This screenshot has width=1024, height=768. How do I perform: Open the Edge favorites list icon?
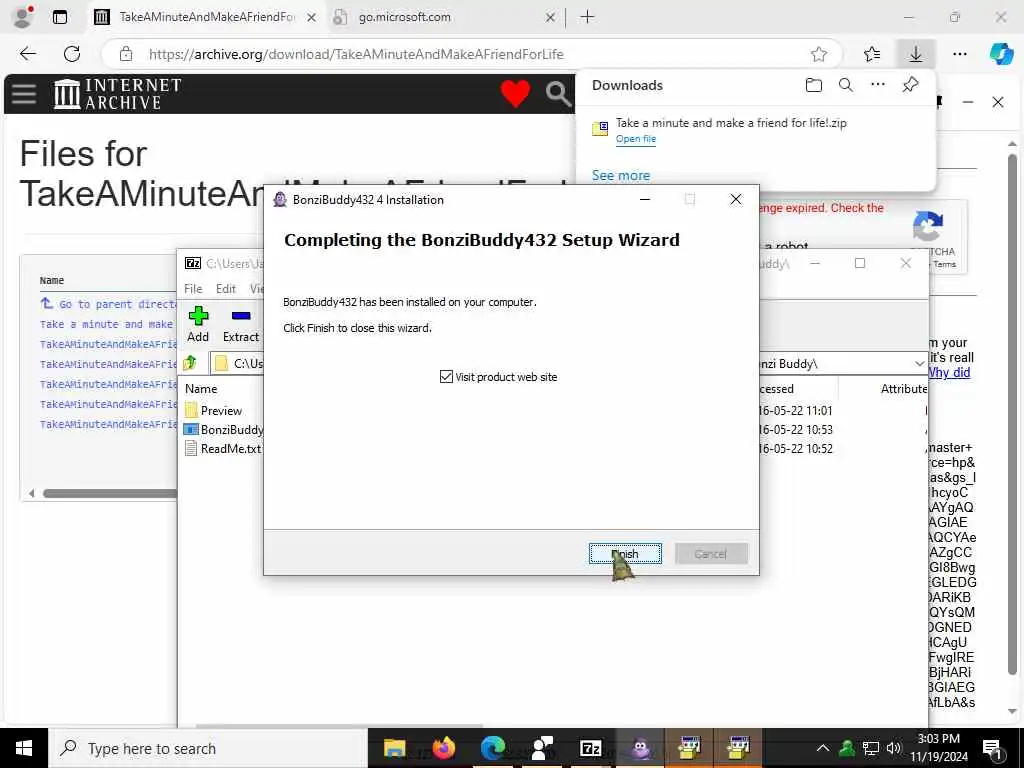pos(871,54)
